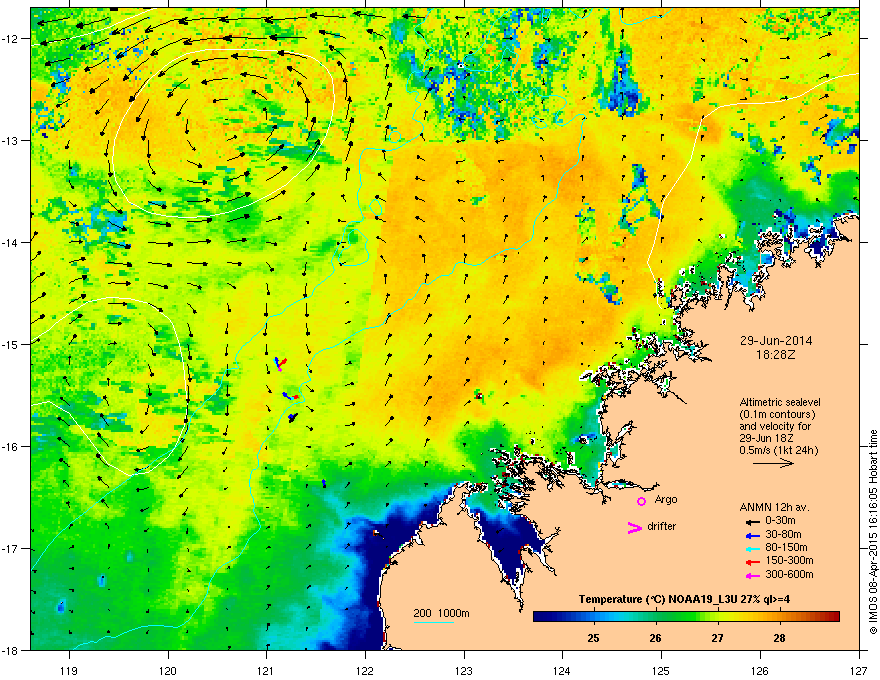880x680 pixels.
Task: Click the dark blue cold end of temperature bar
Action: pyautogui.click(x=544, y=617)
